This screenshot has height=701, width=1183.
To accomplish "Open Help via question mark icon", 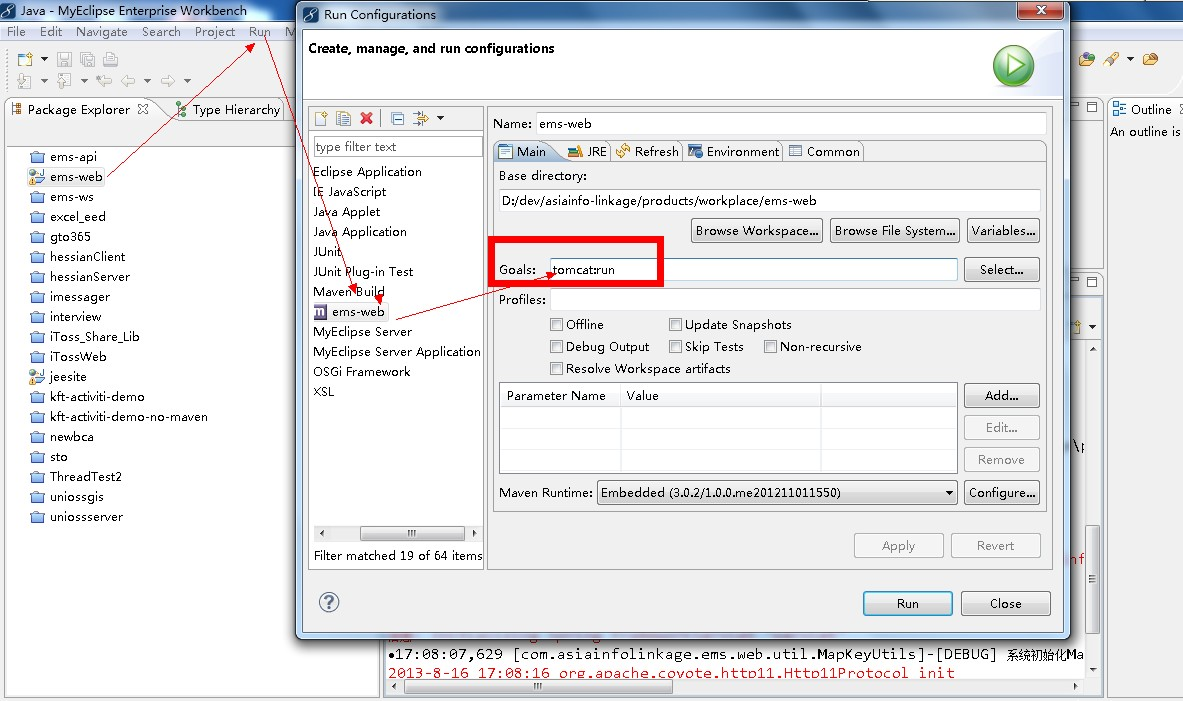I will (329, 602).
